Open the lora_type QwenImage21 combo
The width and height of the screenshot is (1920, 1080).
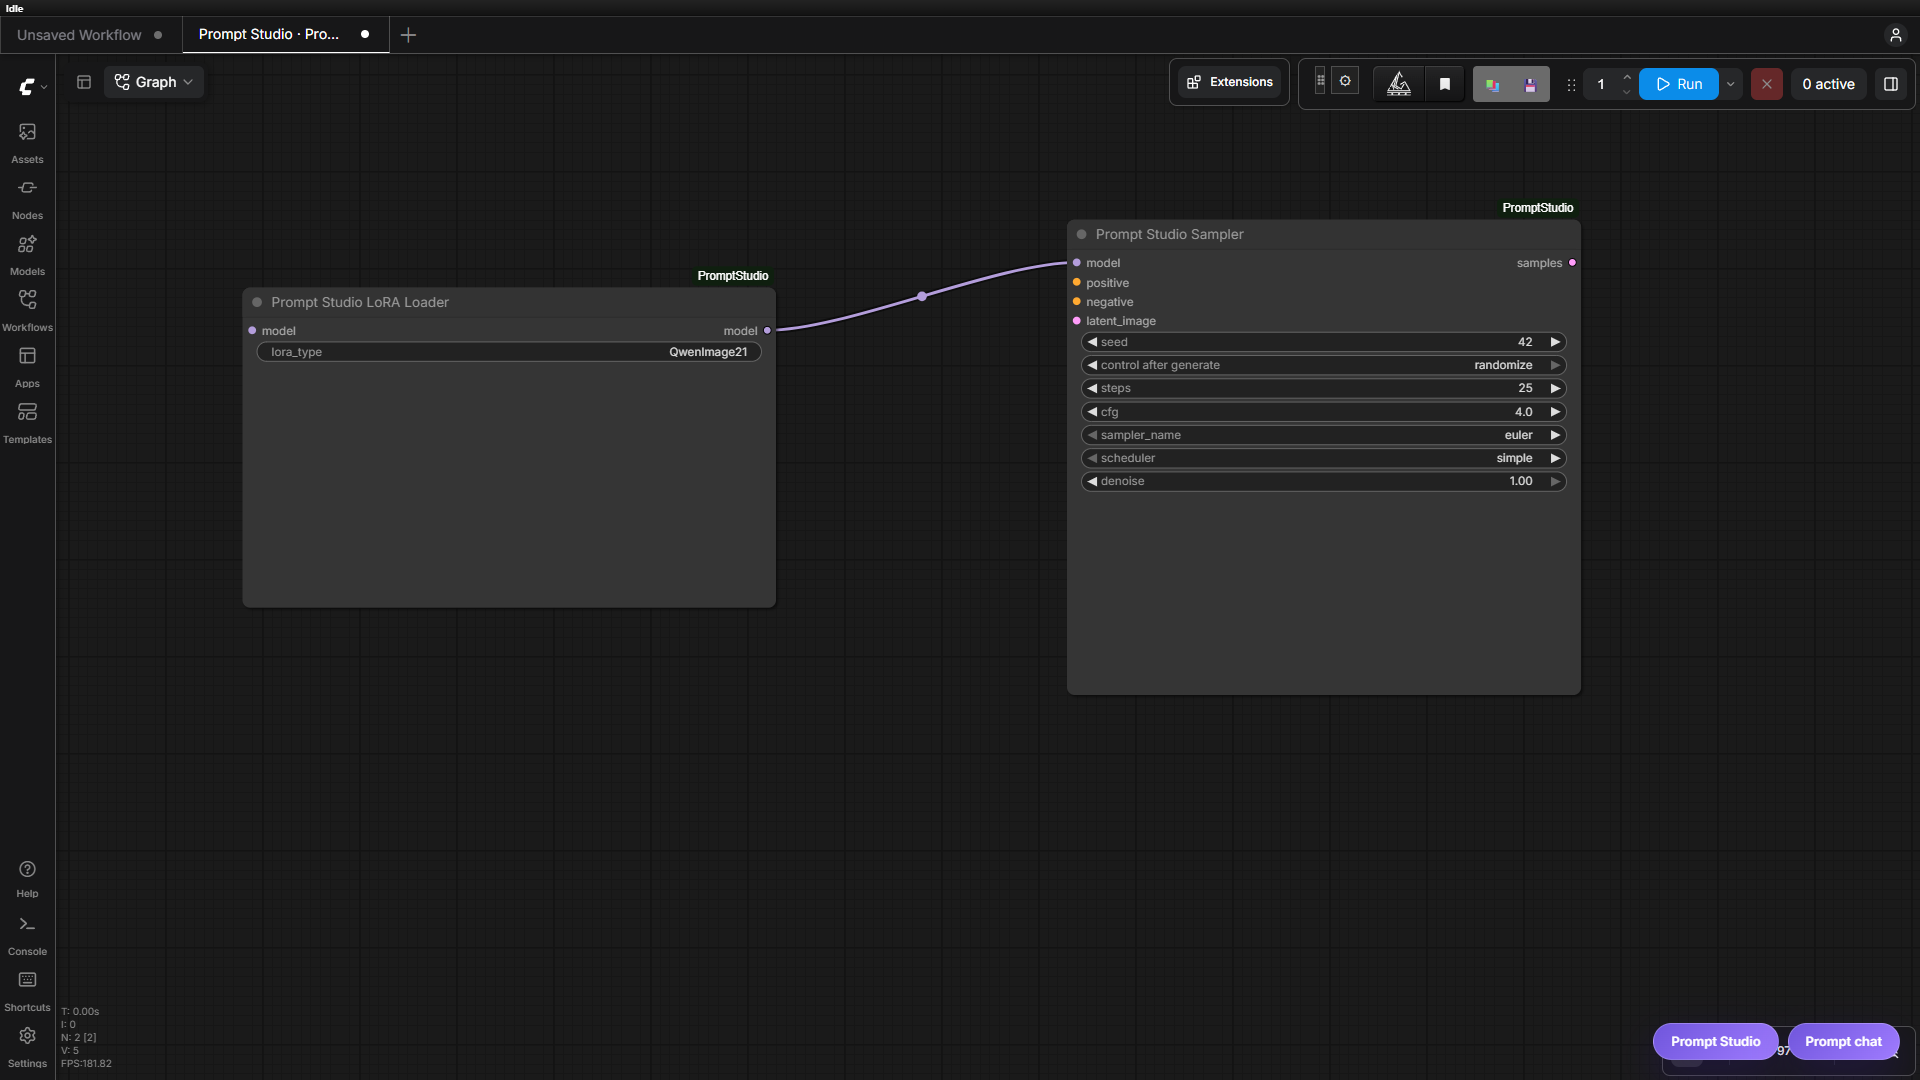click(509, 352)
